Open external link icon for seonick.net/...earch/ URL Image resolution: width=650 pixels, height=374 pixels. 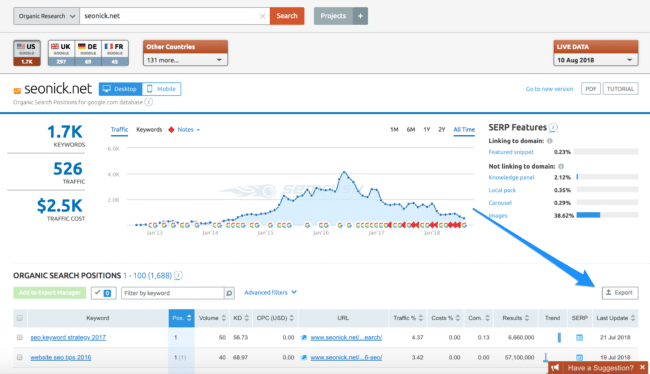click(304, 338)
